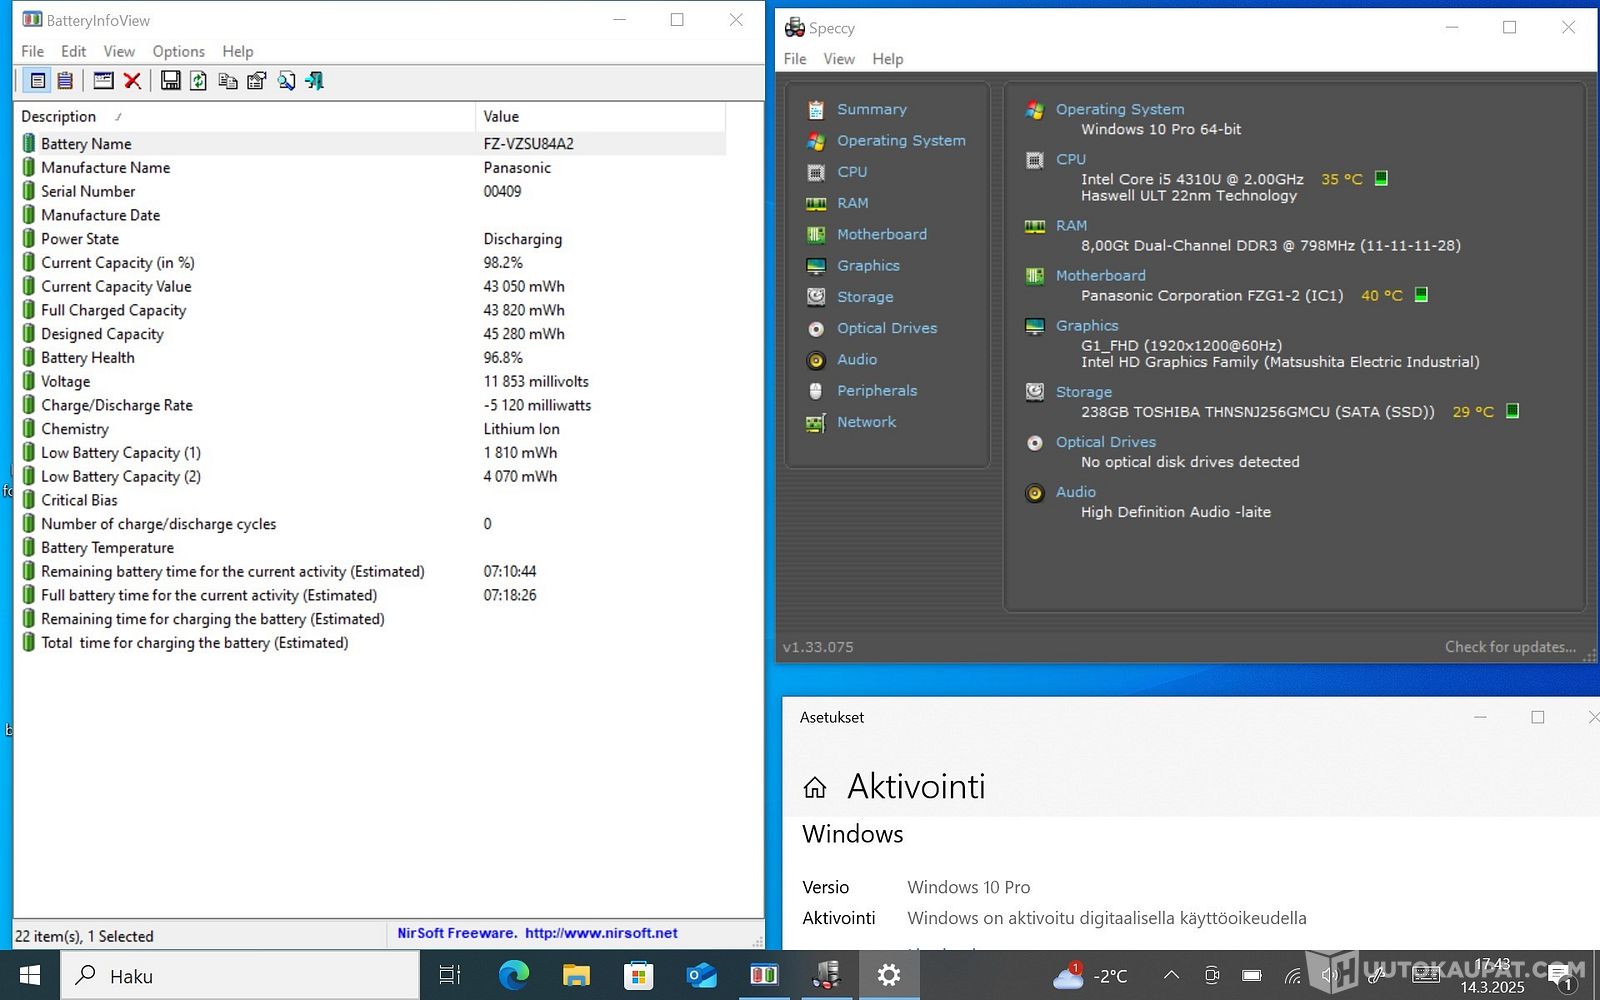This screenshot has height=1000, width=1600.
Task: Select the Designed Capacity row in BatteryInfoView
Action: pyautogui.click(x=370, y=334)
